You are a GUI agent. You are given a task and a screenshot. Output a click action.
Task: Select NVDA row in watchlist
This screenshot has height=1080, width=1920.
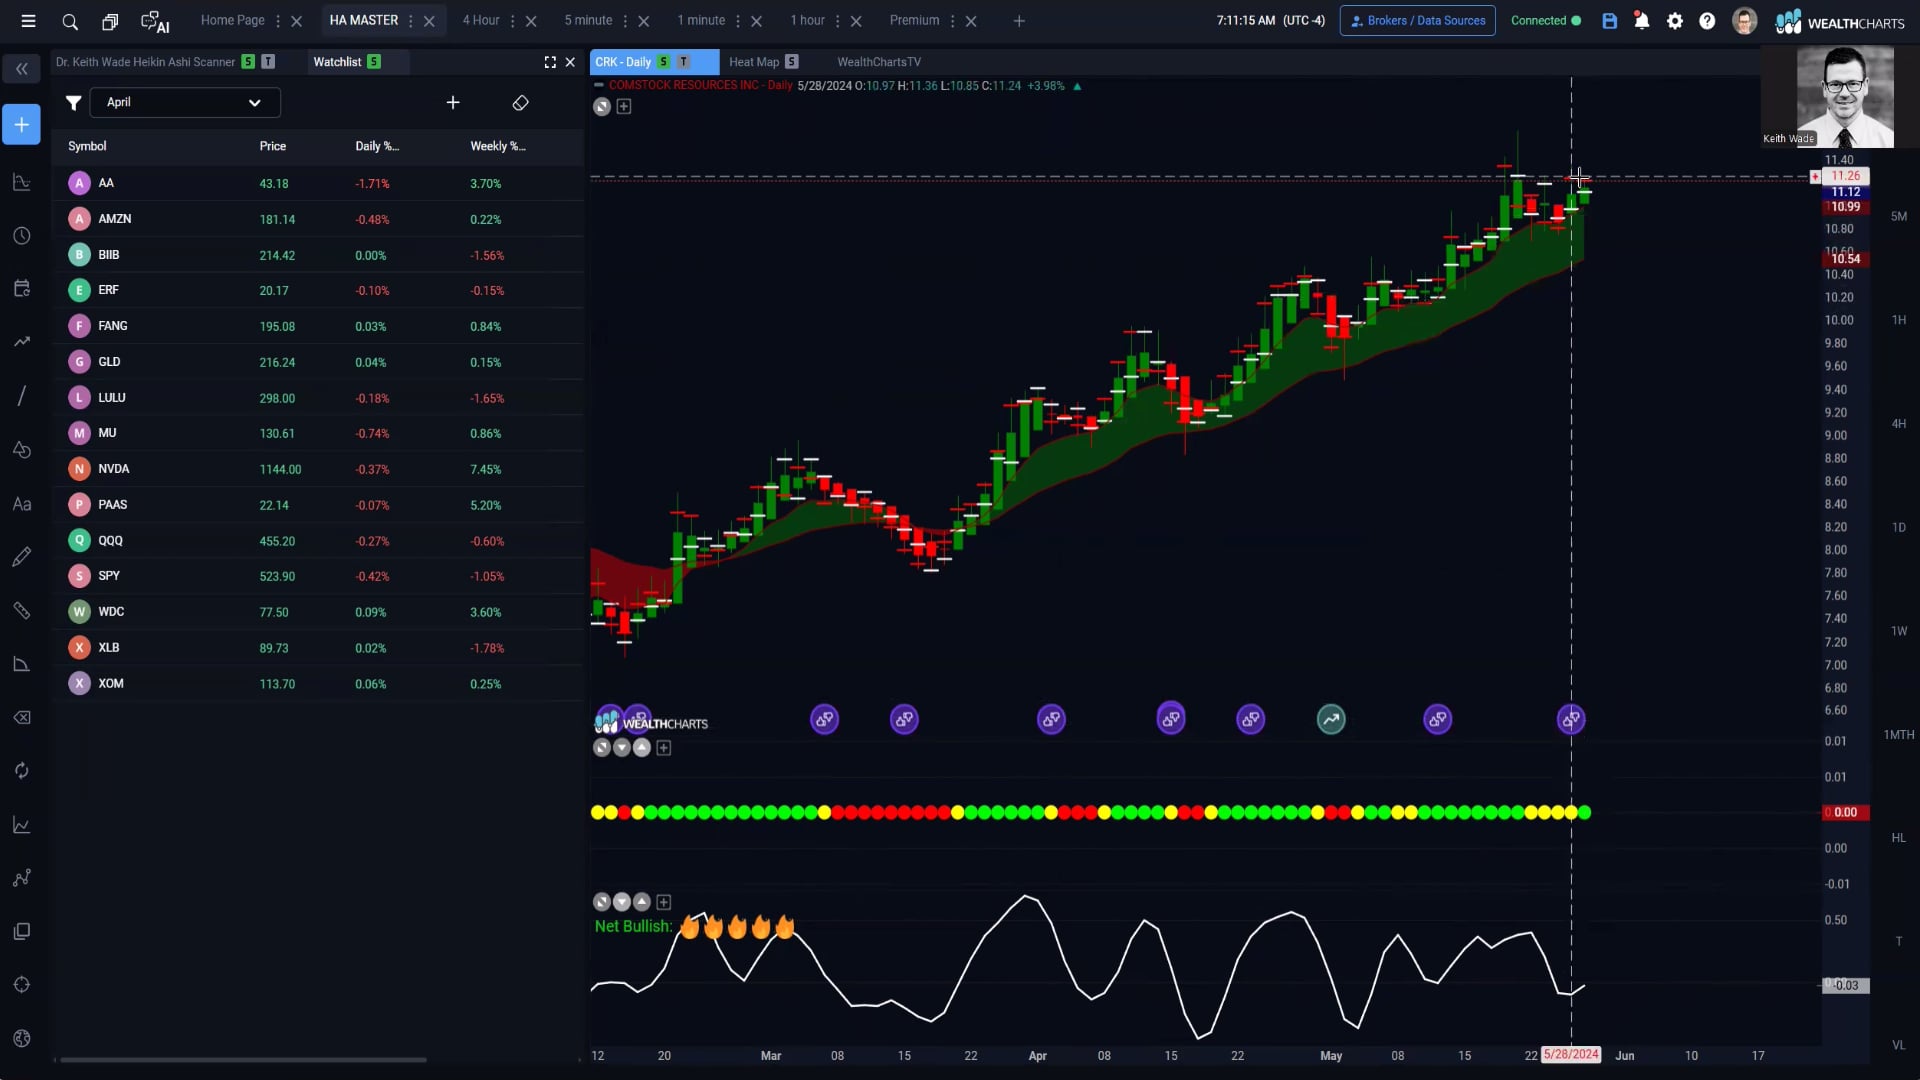[318, 469]
